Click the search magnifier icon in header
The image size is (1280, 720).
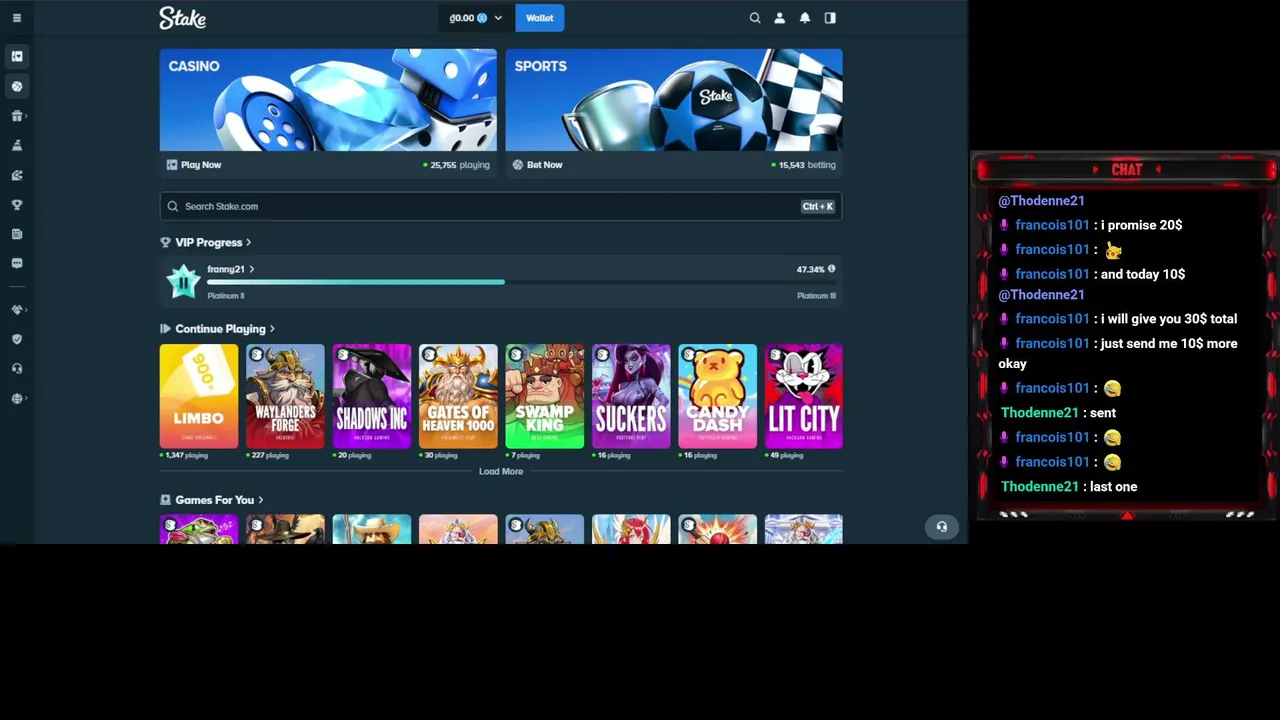coord(755,18)
